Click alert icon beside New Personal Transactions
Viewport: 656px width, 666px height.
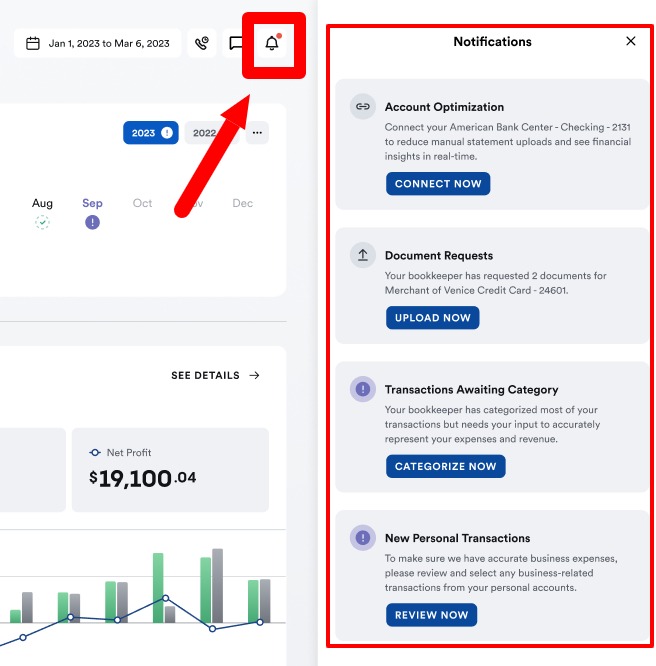click(x=362, y=537)
